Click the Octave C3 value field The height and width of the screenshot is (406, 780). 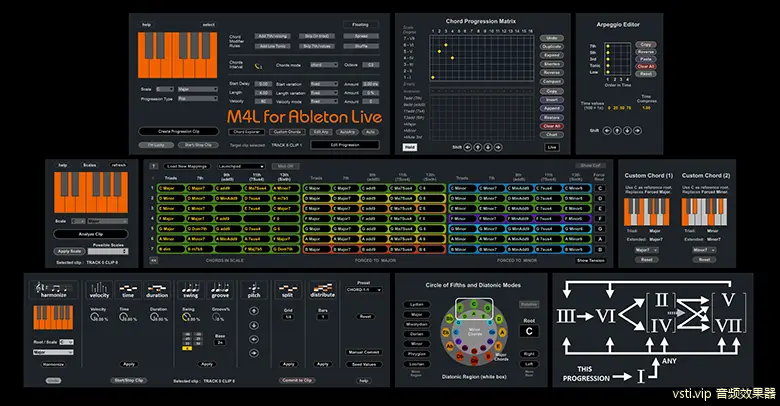pos(371,65)
